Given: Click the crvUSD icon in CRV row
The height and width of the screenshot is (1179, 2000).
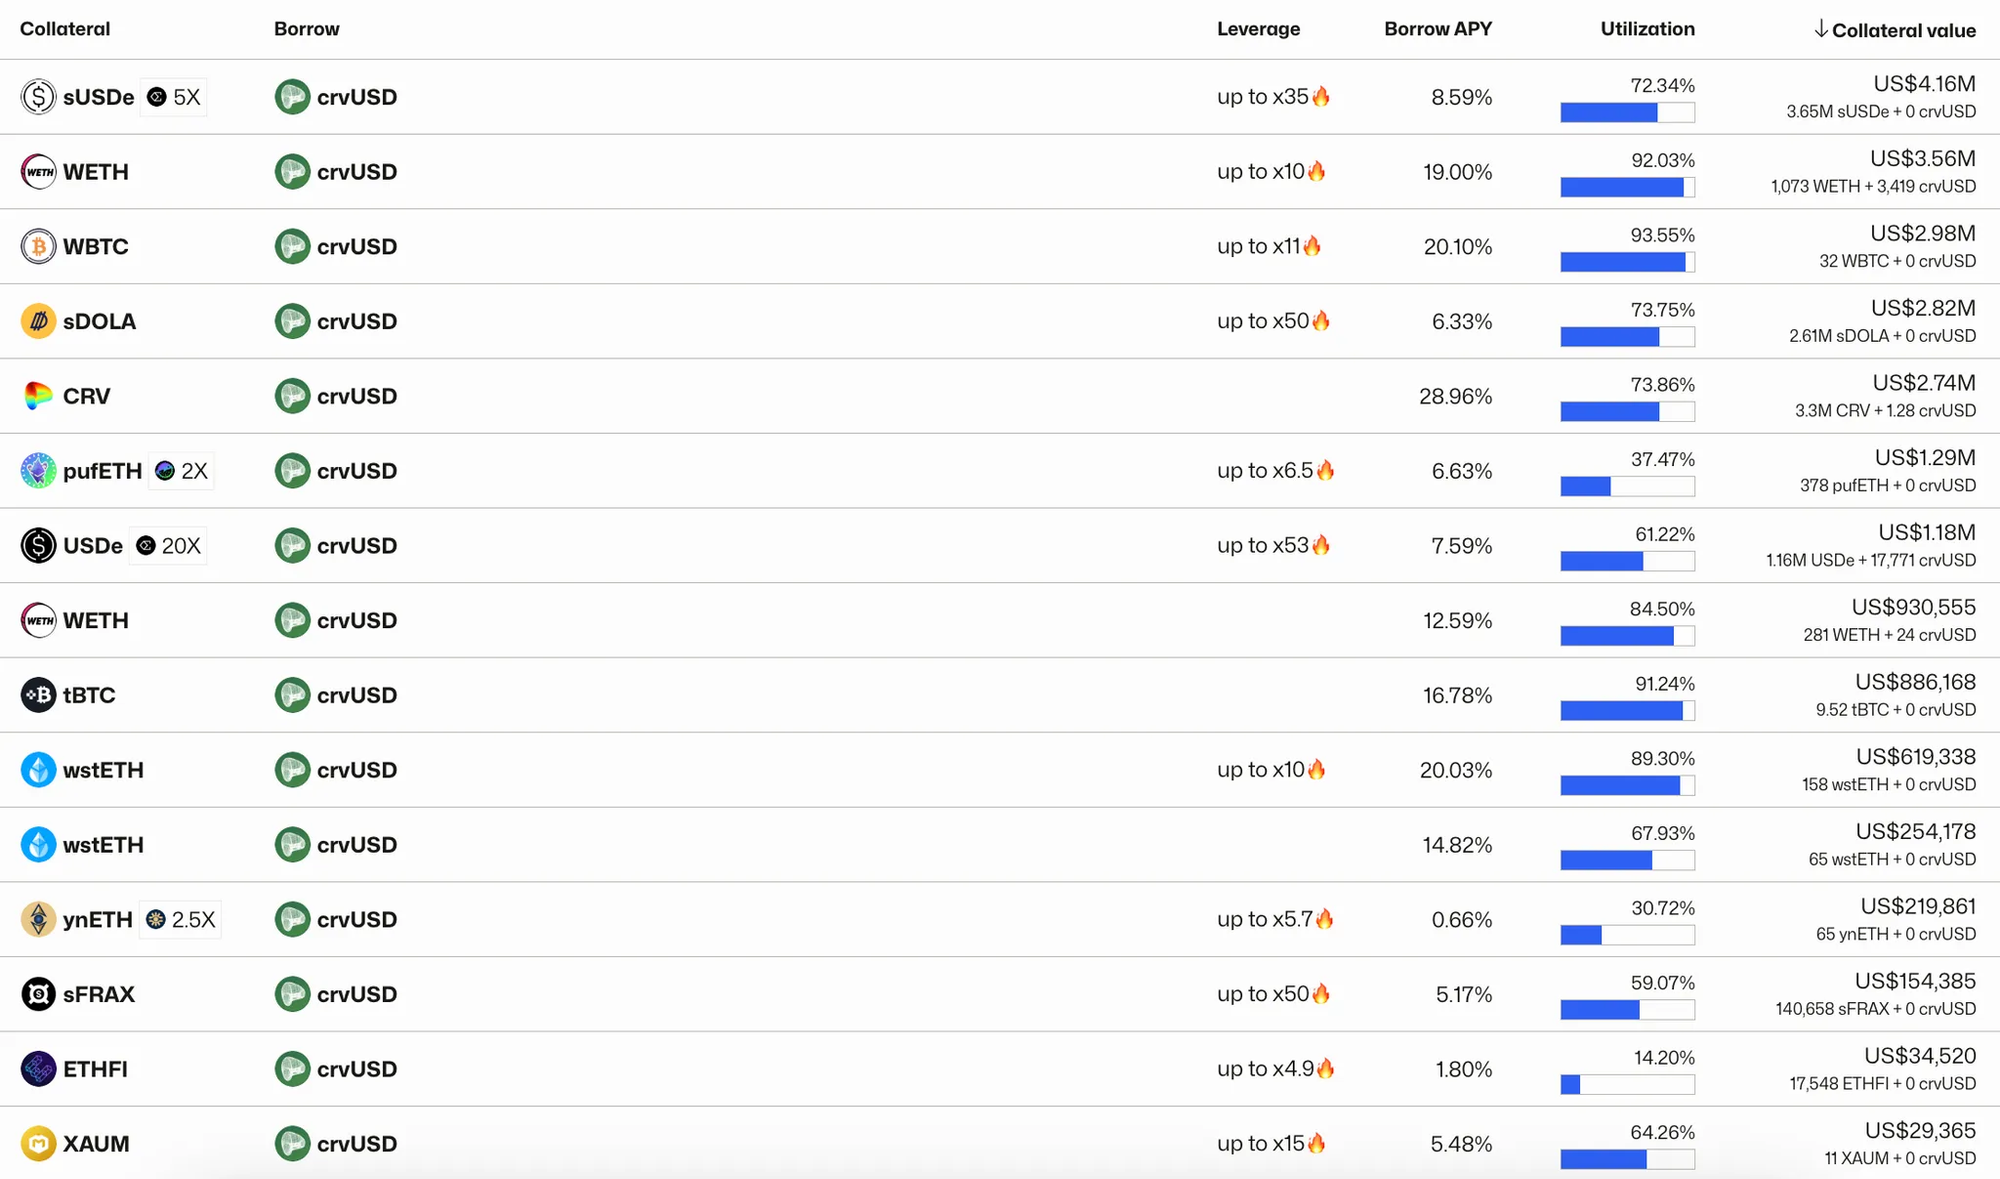Looking at the screenshot, I should click(x=292, y=396).
